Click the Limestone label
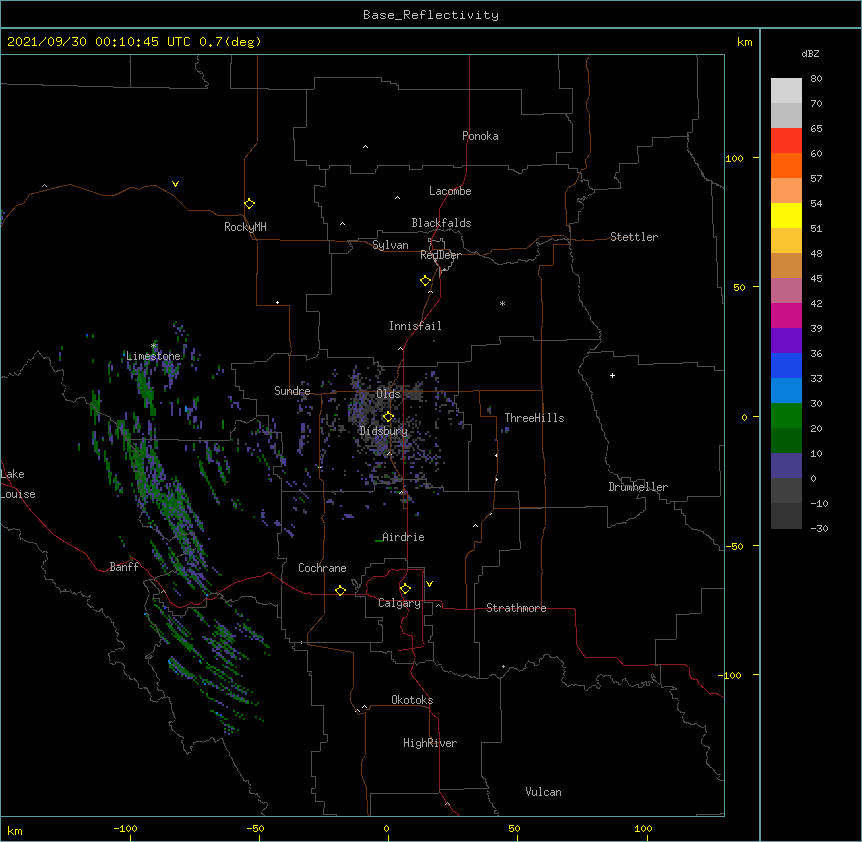The image size is (862, 842). tap(153, 356)
